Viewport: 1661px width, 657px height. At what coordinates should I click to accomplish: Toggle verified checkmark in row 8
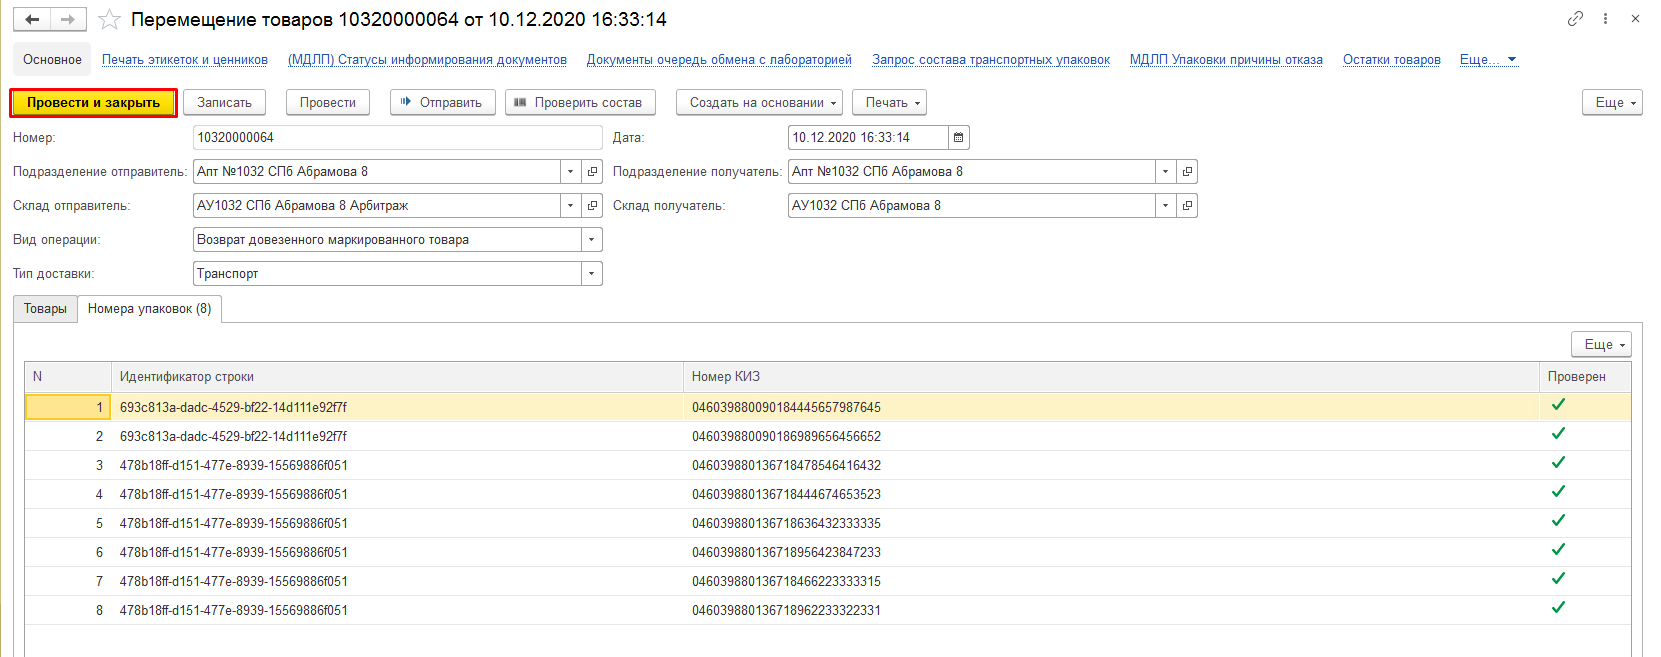point(1558,608)
